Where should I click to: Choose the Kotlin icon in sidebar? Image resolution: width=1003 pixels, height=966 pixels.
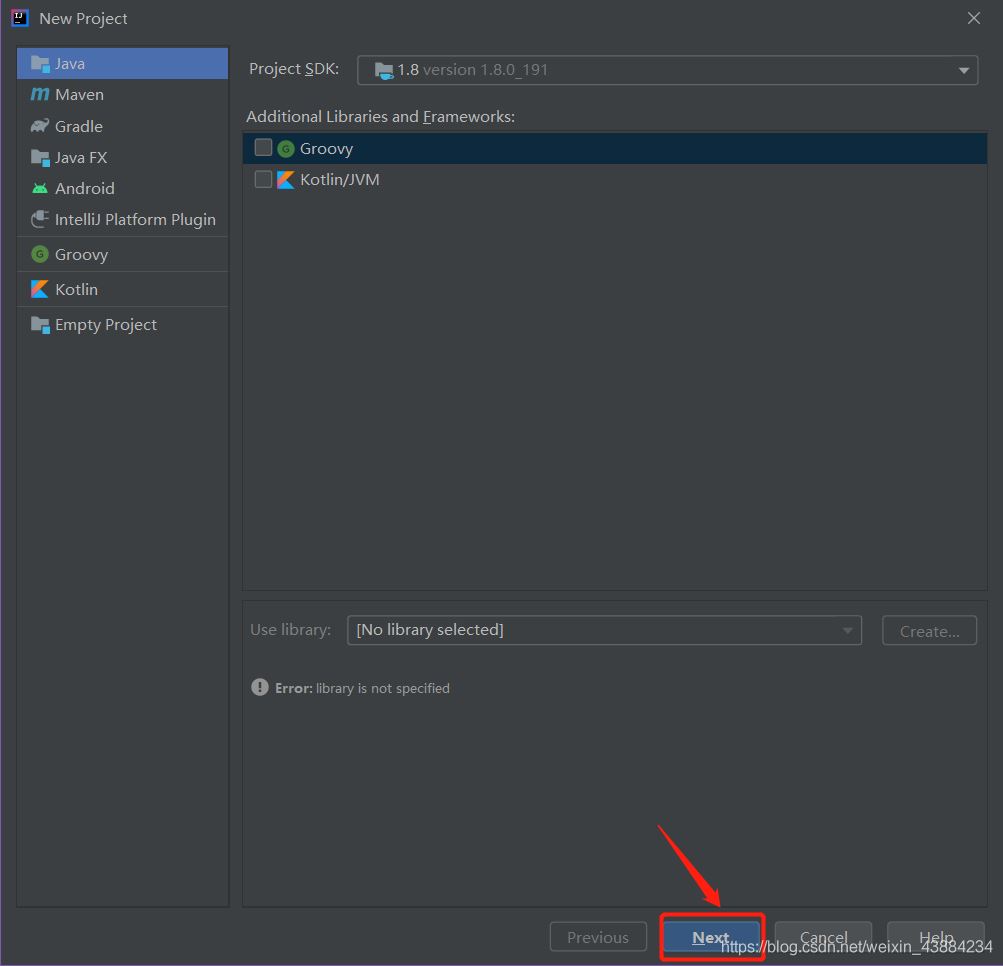tap(39, 289)
